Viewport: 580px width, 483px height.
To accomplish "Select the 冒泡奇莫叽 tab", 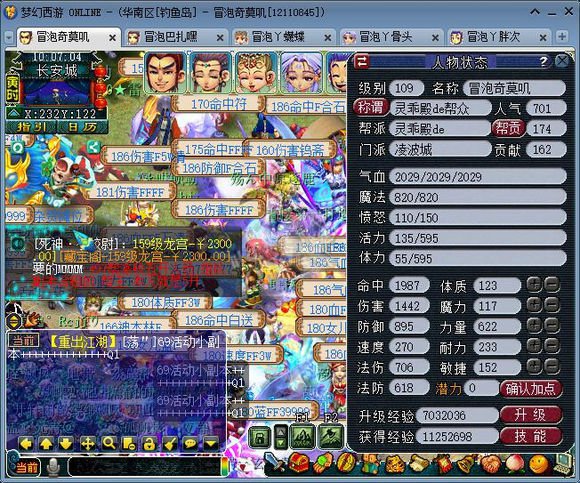I will (x=68, y=37).
